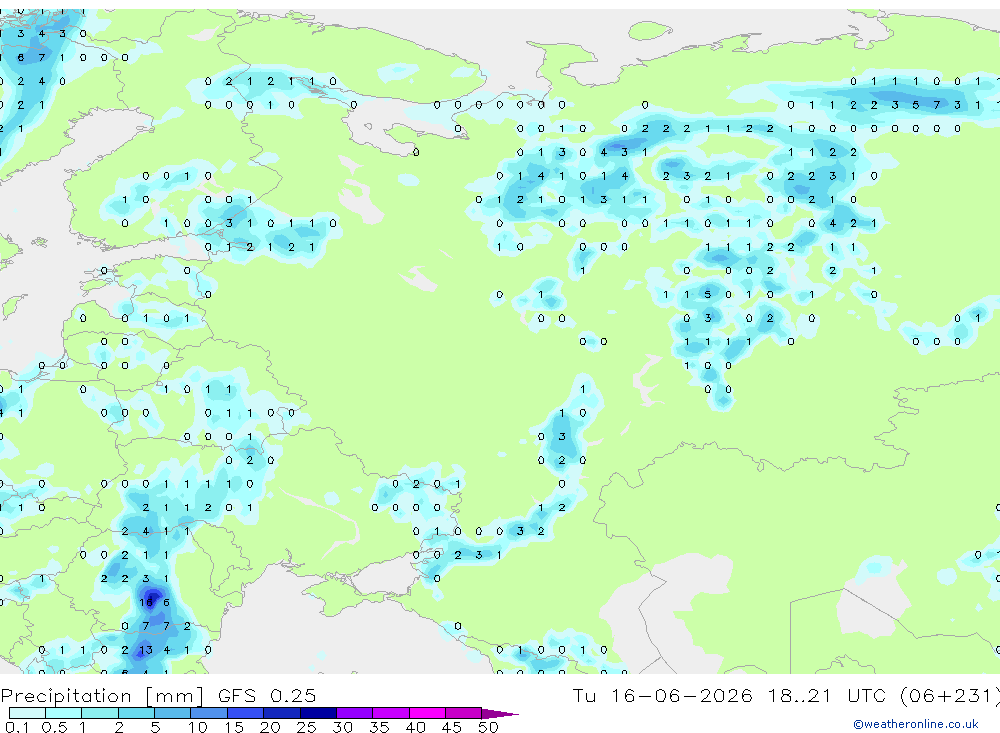Click the legend label '25'
Screen dimensions: 1000x733
pos(307,727)
